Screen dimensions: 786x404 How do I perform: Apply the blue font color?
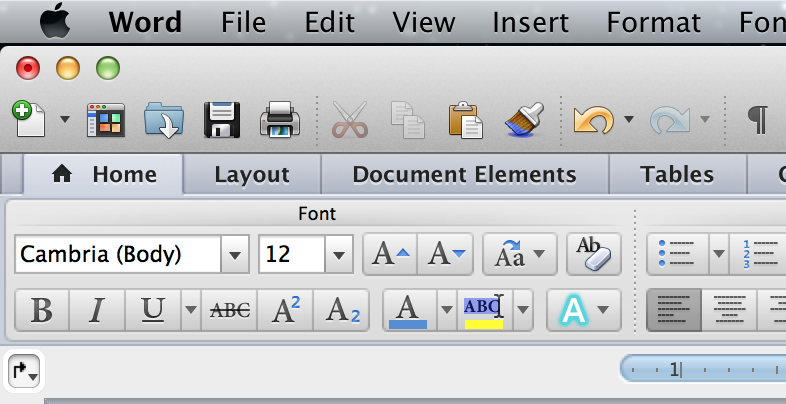click(x=409, y=310)
